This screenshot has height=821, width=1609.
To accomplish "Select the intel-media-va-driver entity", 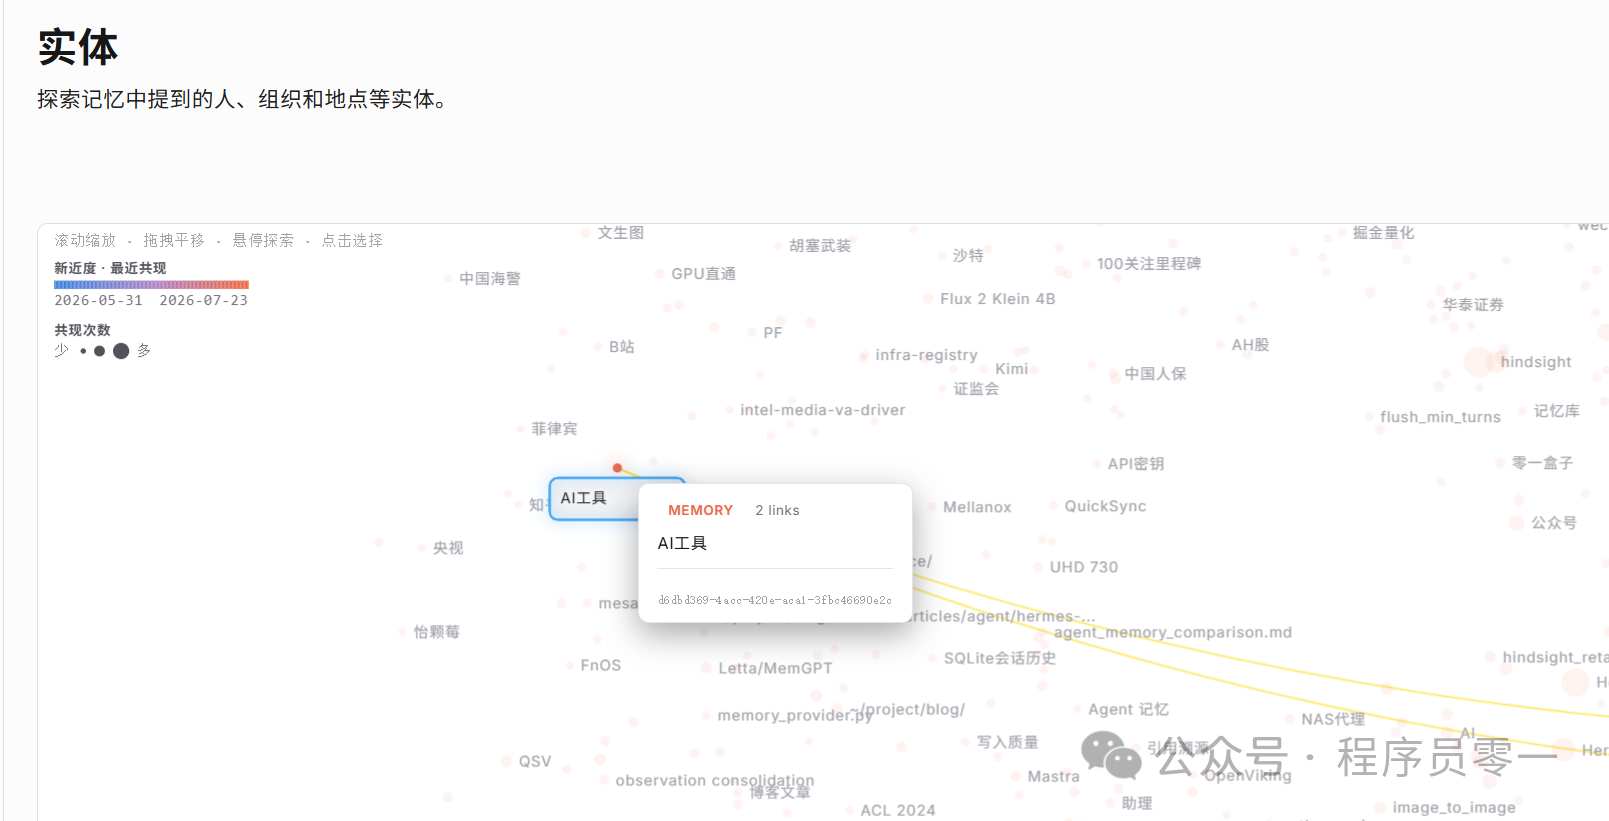I will pyautogui.click(x=822, y=410).
